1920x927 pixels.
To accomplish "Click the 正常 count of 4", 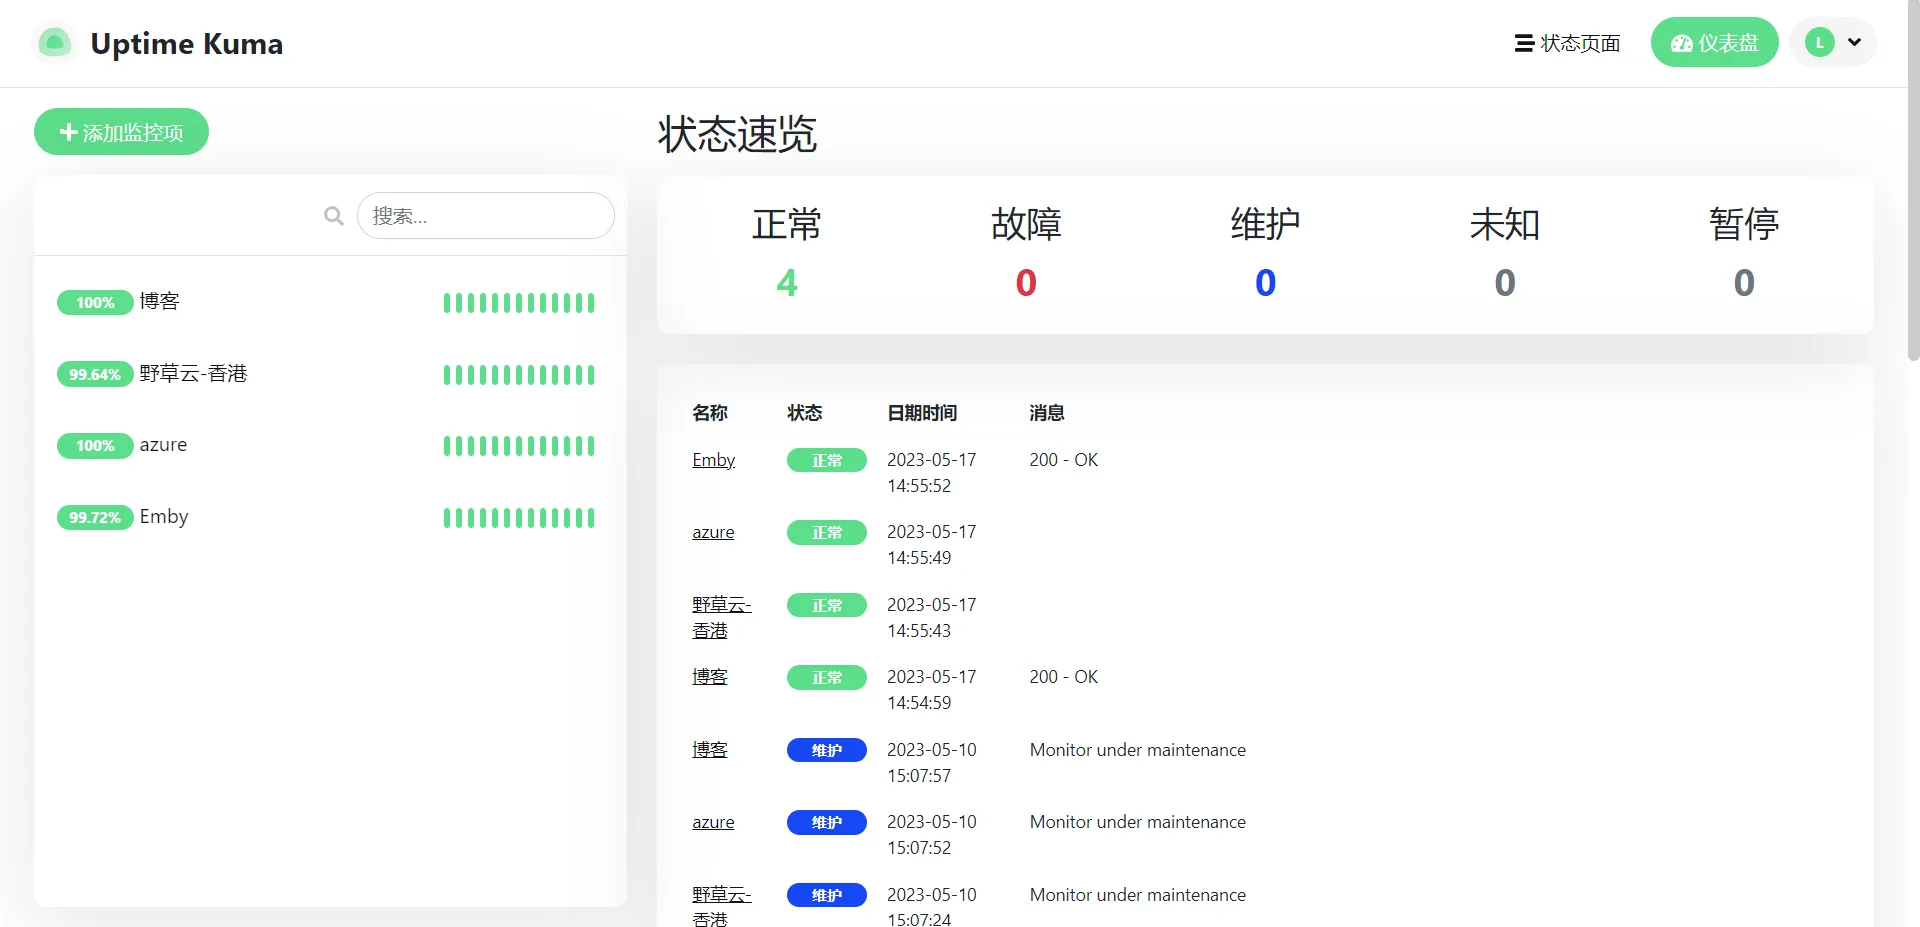I will pos(787,283).
